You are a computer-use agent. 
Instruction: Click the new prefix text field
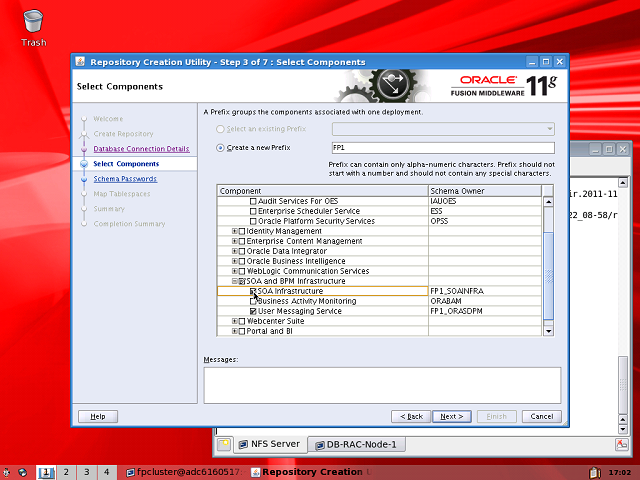coord(443,148)
